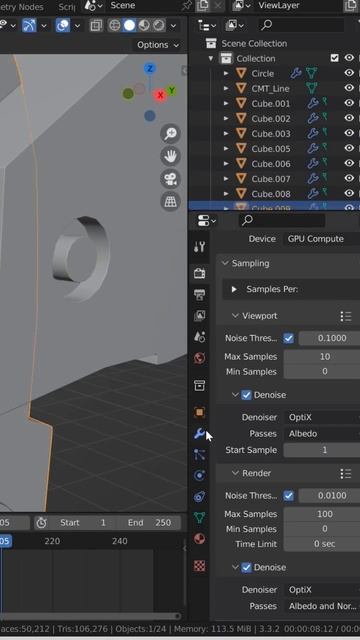The image size is (360, 640).
Task: Open Viewport Denoiser OptiX dropdown
Action: pyautogui.click(x=322, y=417)
